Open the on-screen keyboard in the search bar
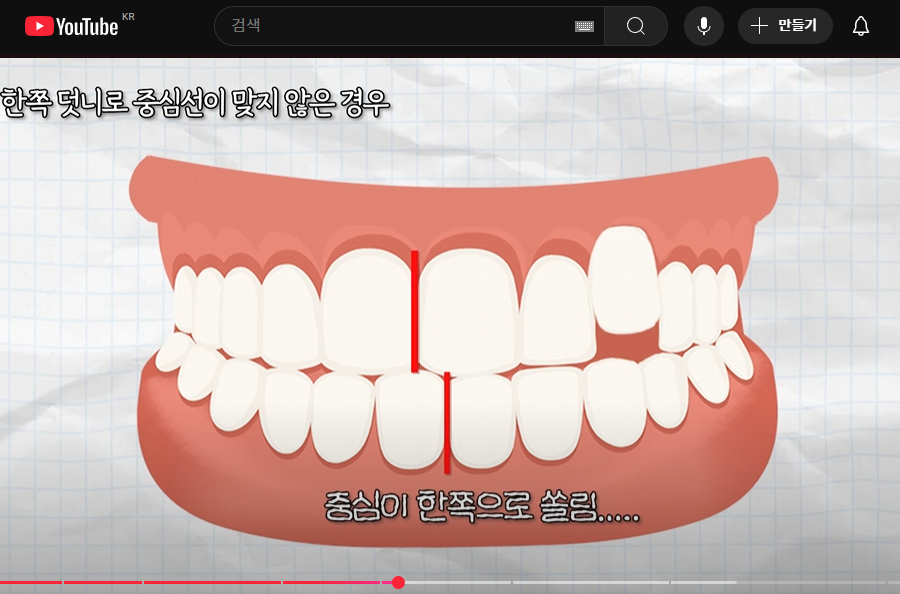The height and width of the screenshot is (594, 900). pos(582,25)
